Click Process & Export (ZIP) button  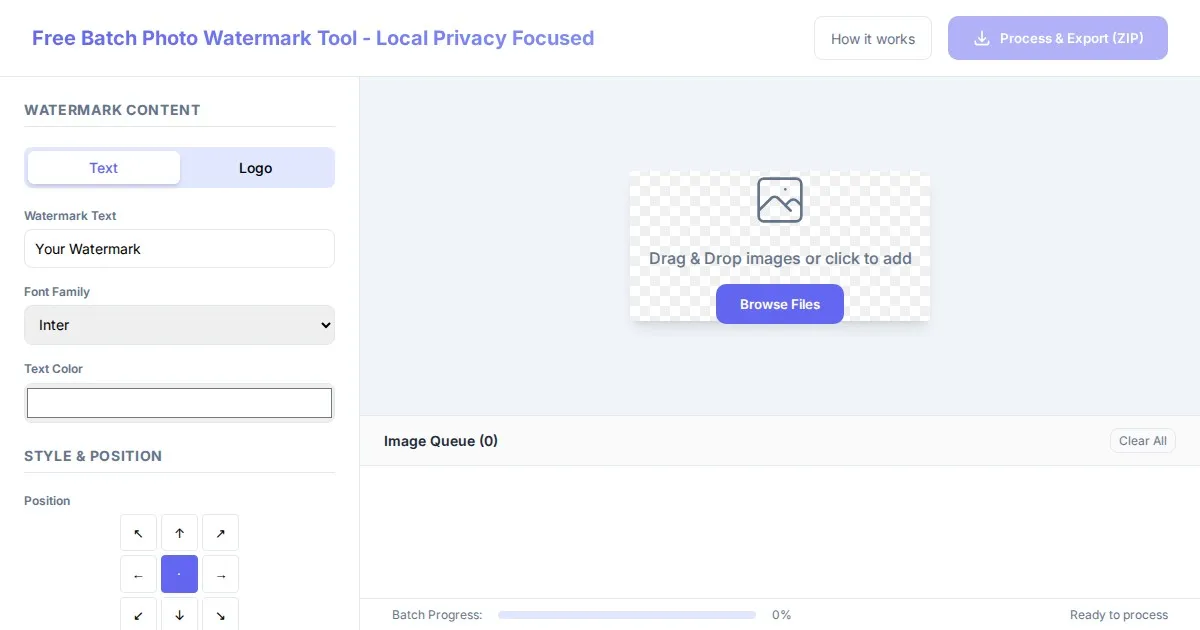(1057, 38)
